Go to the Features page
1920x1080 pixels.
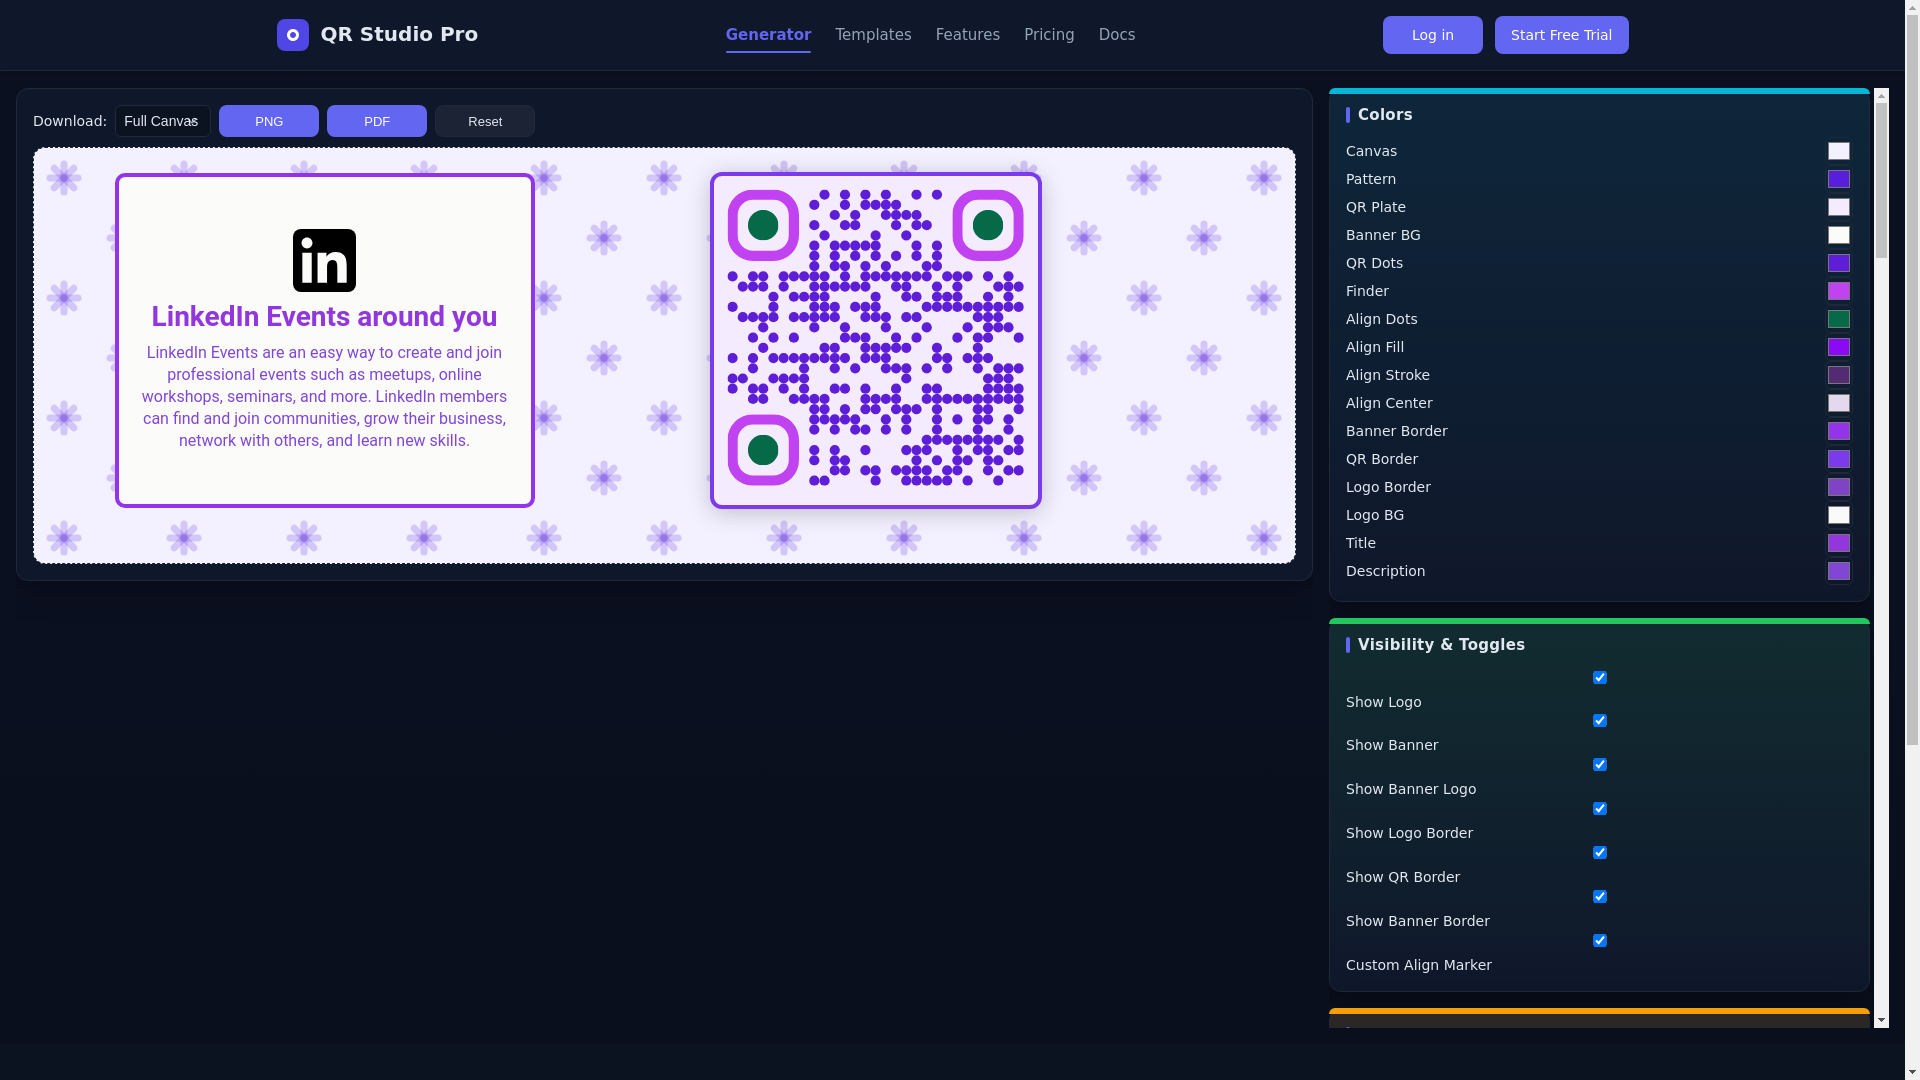click(x=968, y=35)
